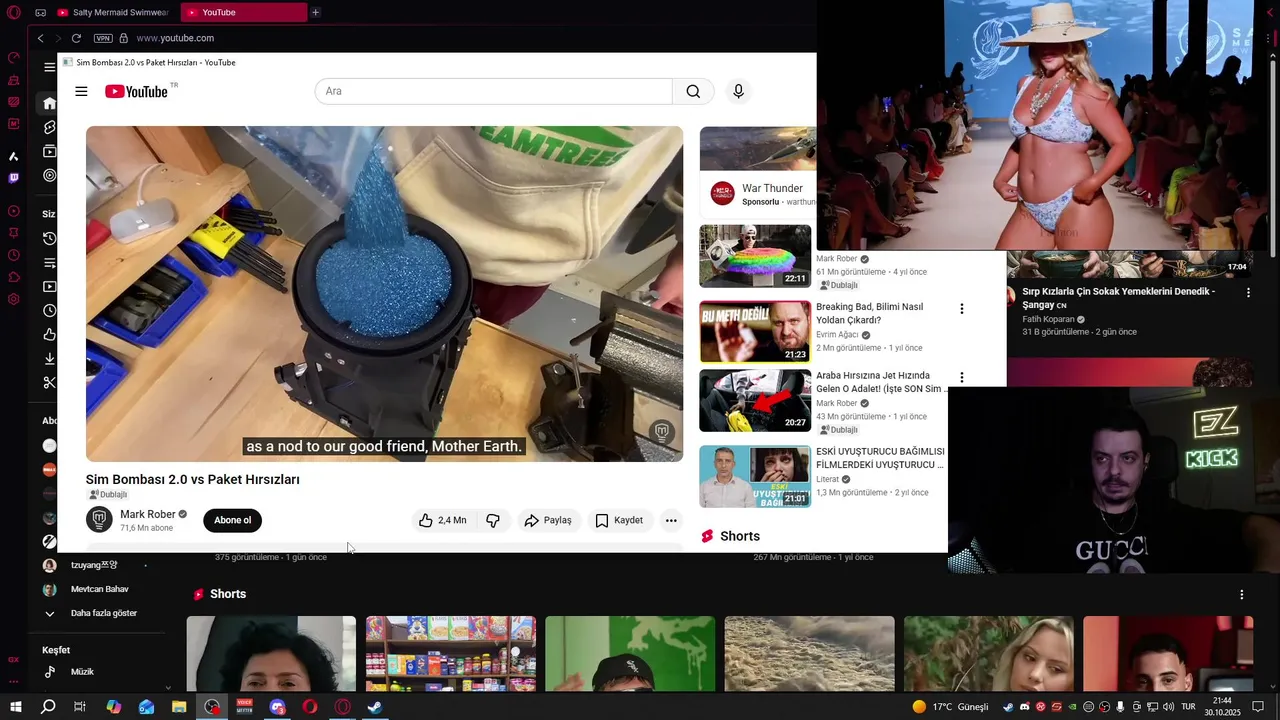Open Liked videos thumb icon in sidebar
The width and height of the screenshot is (1280, 720).
point(49,335)
